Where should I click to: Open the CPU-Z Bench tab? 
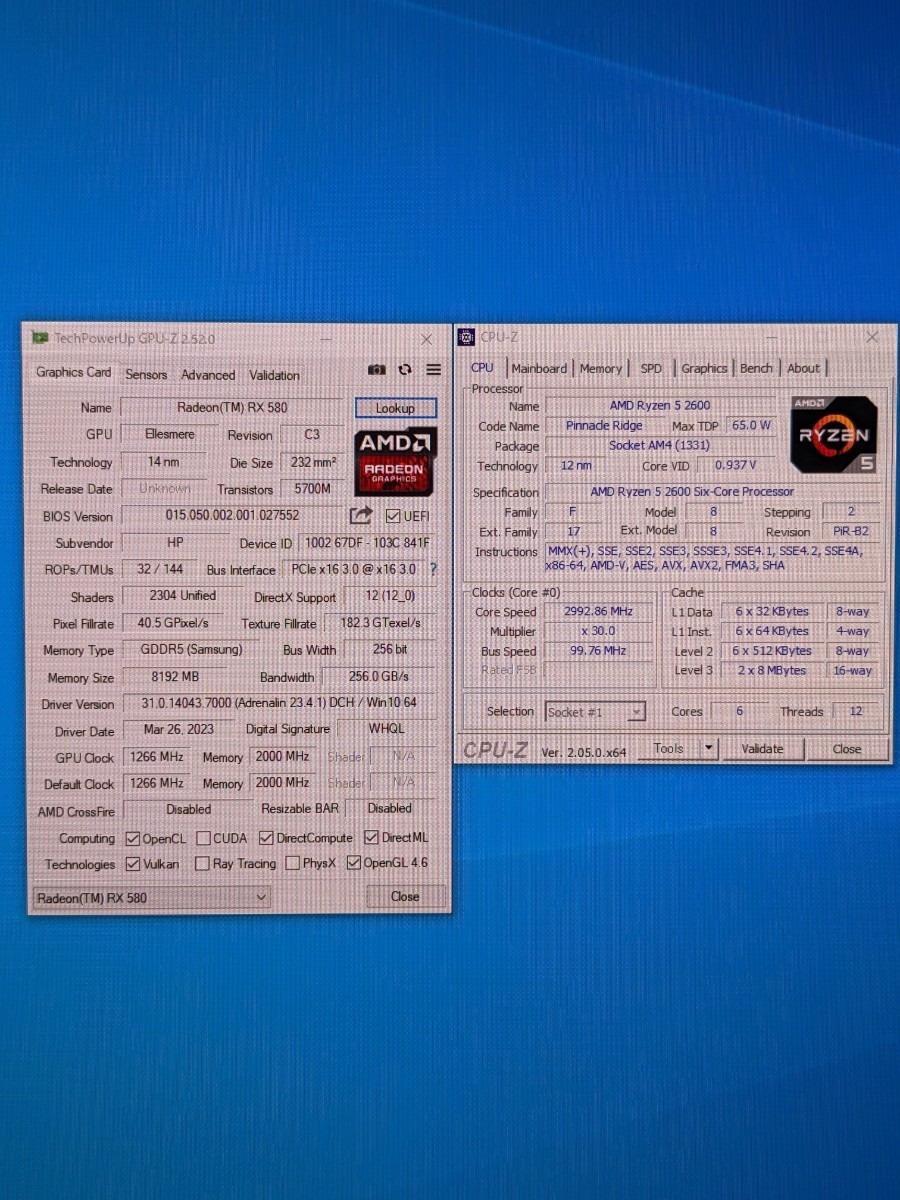[756, 368]
